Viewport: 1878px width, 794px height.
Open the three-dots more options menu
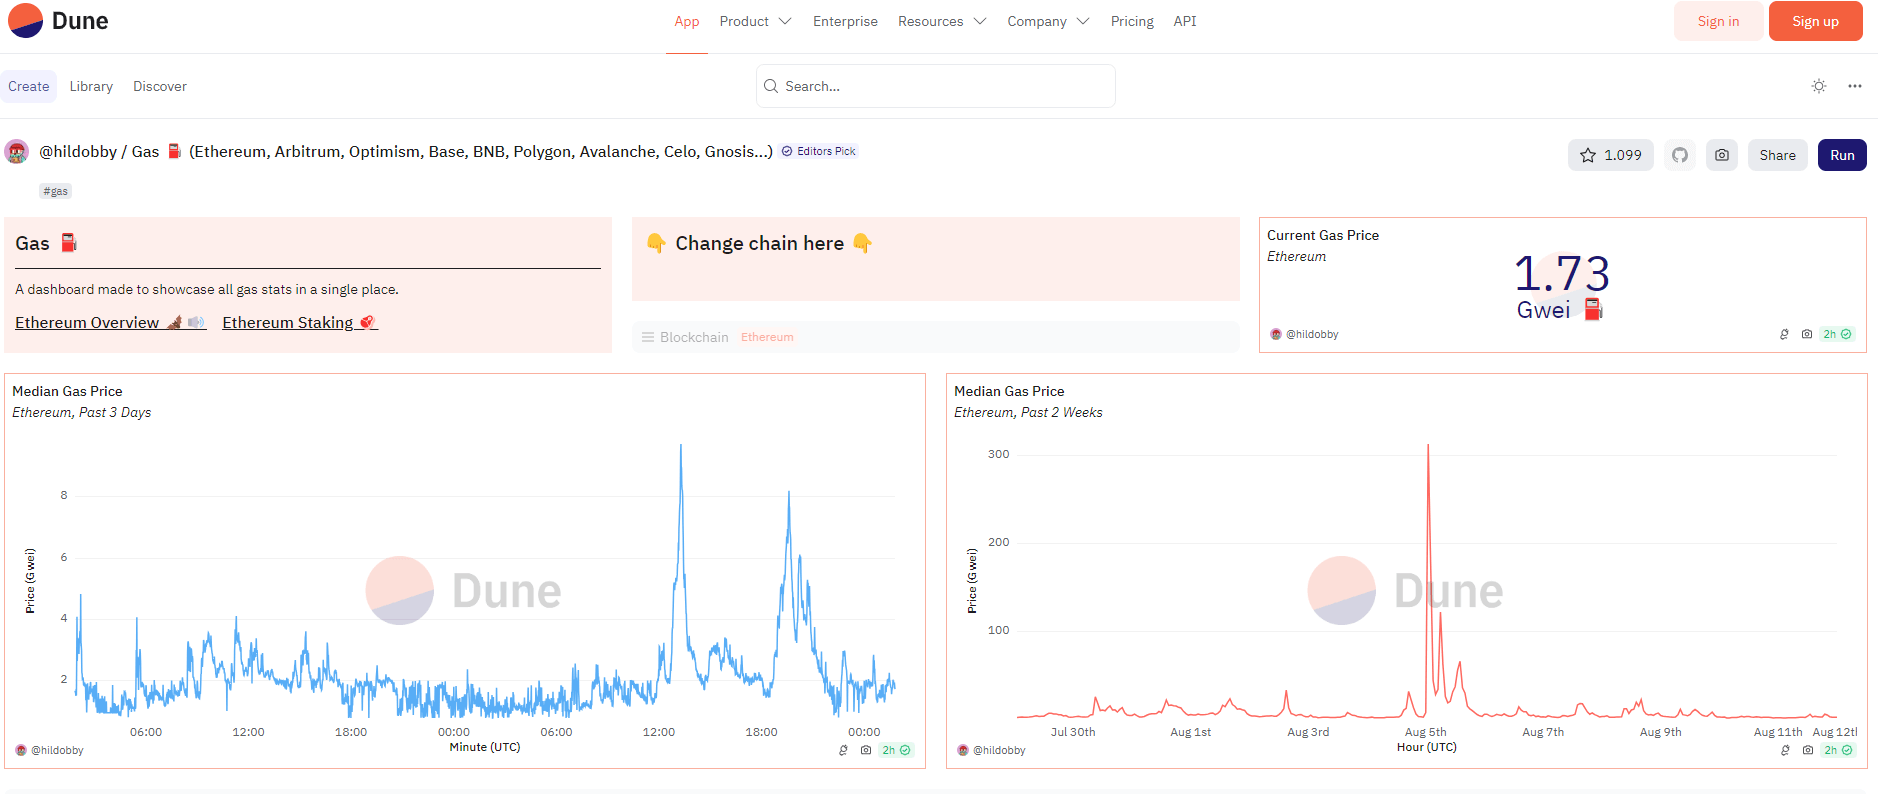coord(1855,86)
